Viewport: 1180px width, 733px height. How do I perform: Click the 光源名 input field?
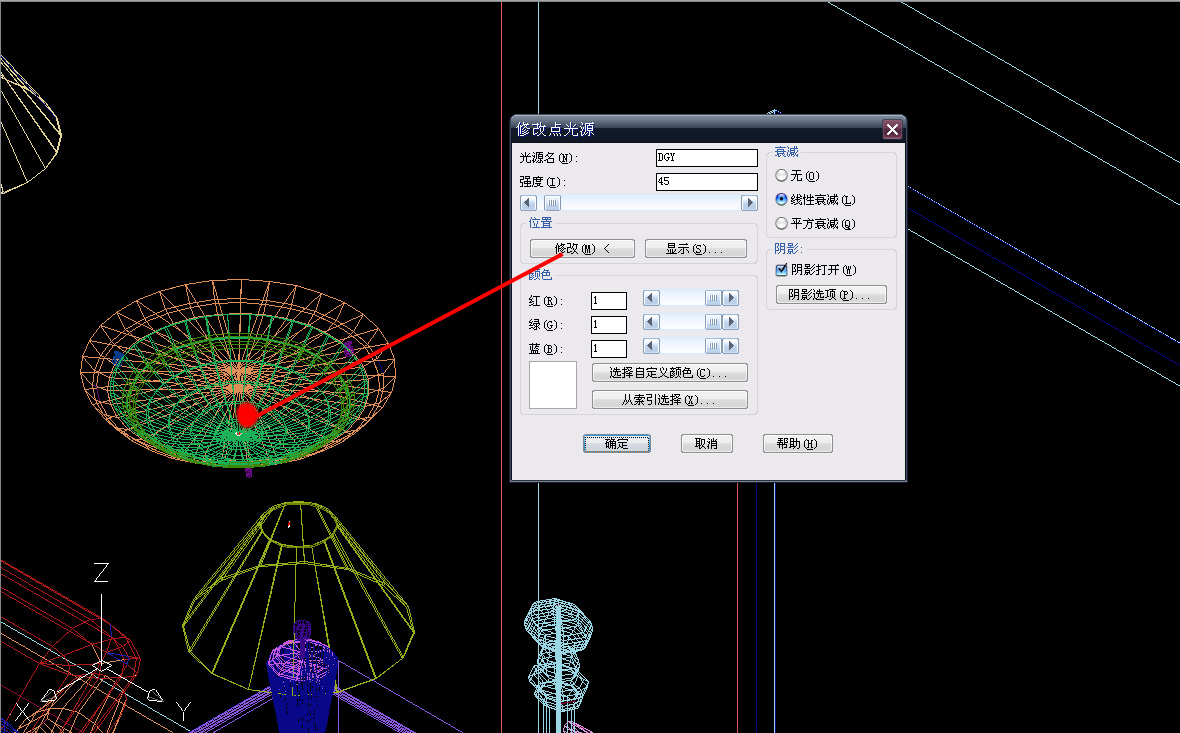pos(707,157)
